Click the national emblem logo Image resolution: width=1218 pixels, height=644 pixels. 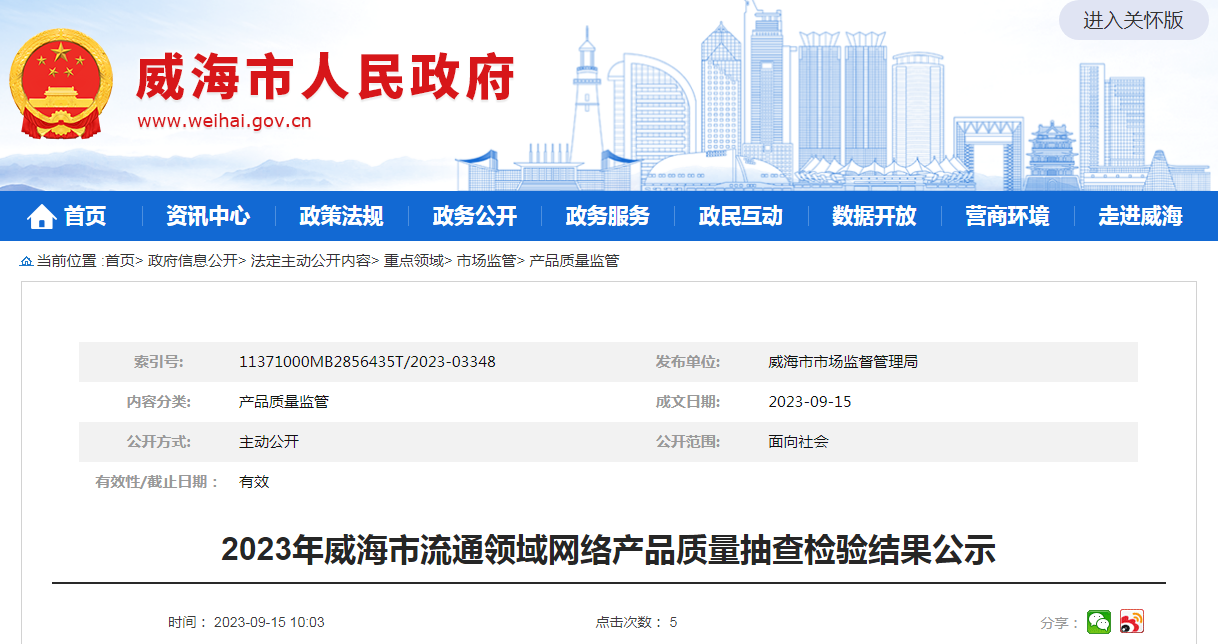[x=62, y=86]
